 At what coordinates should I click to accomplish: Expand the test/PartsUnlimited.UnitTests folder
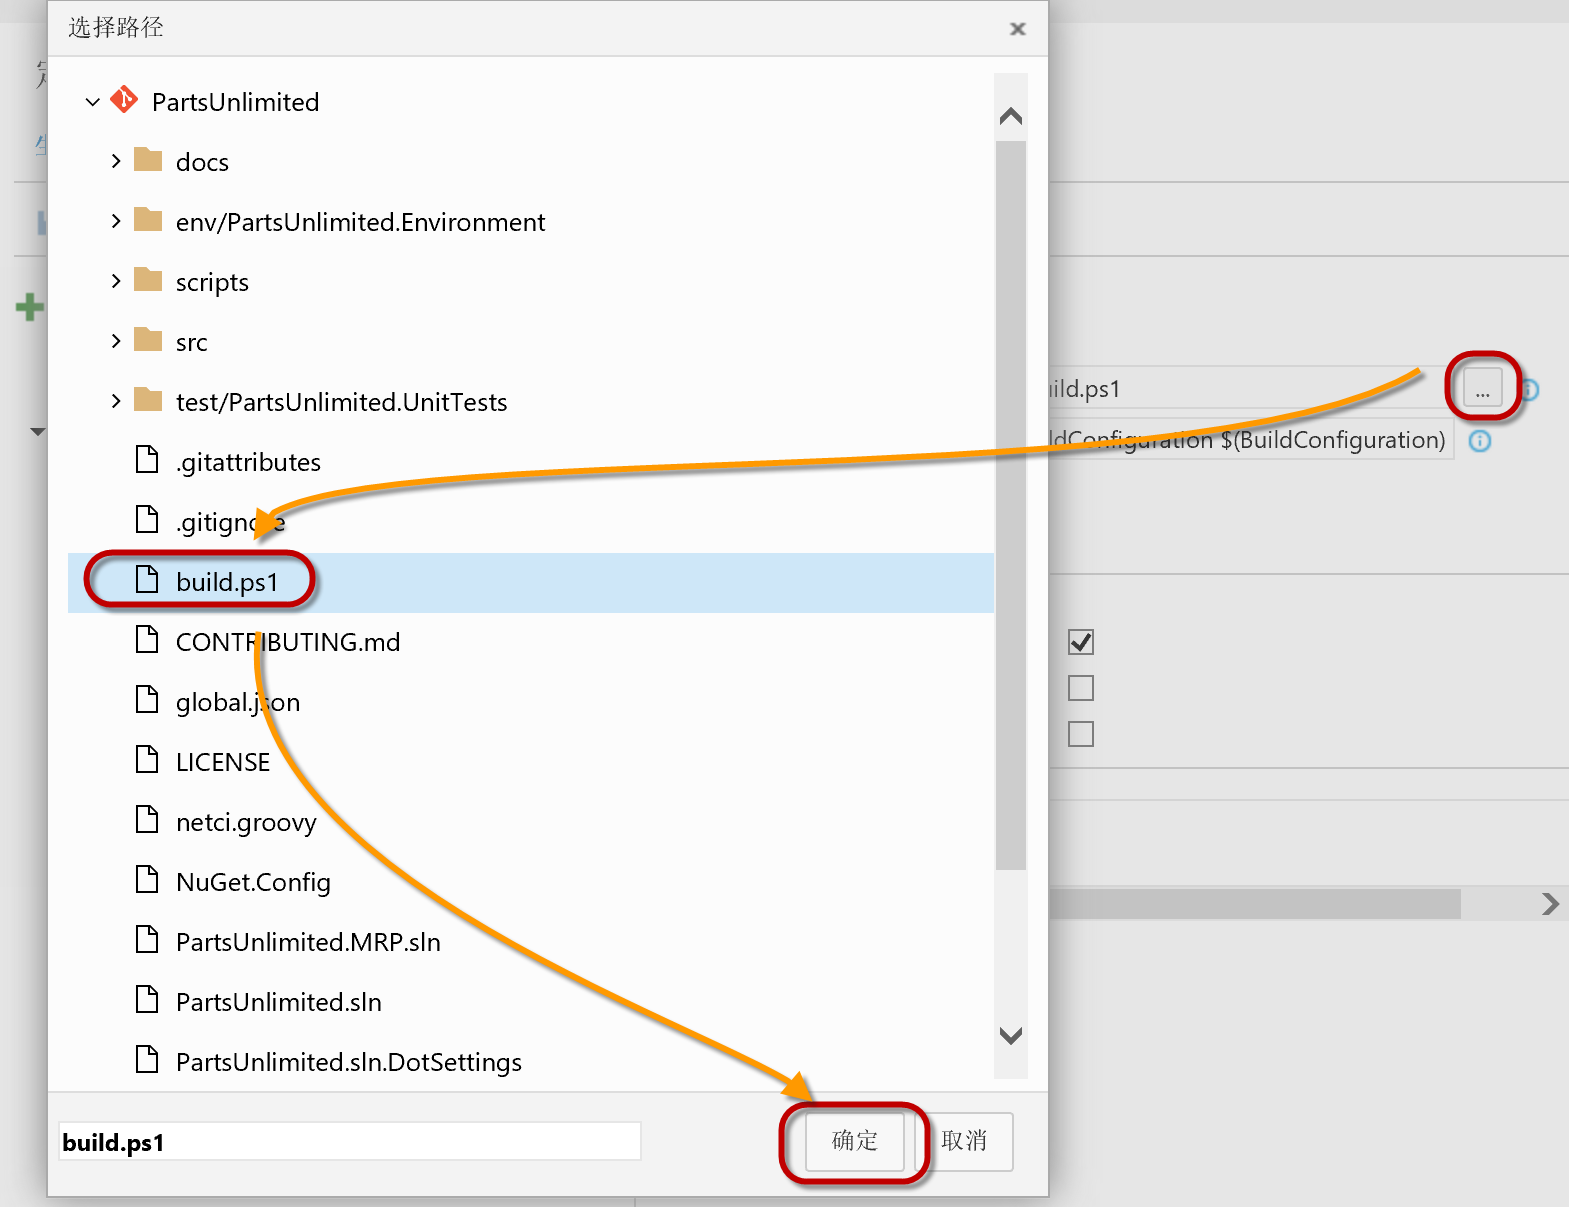[116, 401]
